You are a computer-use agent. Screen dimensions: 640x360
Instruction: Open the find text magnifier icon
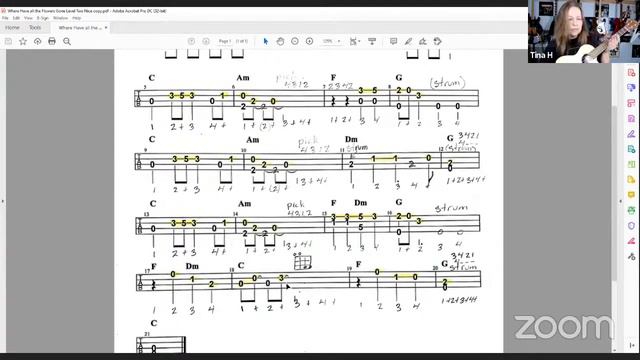(67, 41)
